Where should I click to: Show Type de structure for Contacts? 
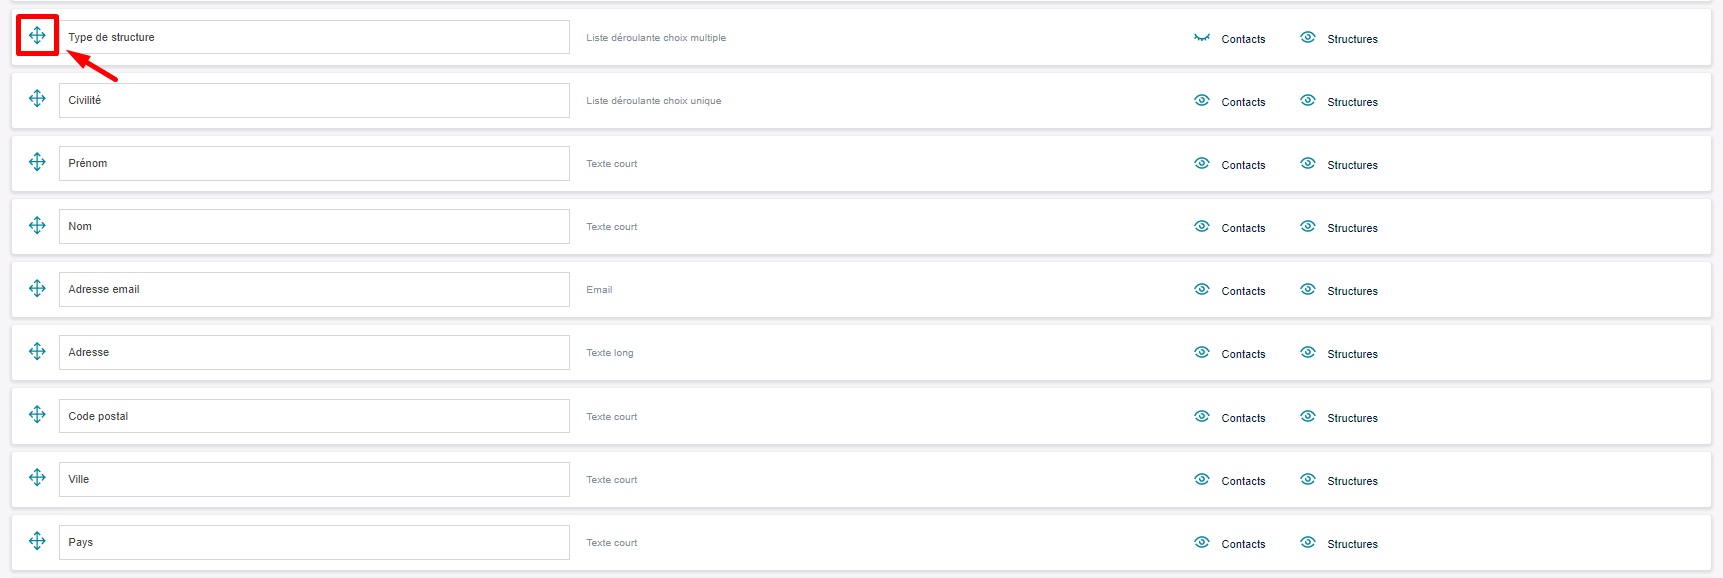click(x=1202, y=38)
